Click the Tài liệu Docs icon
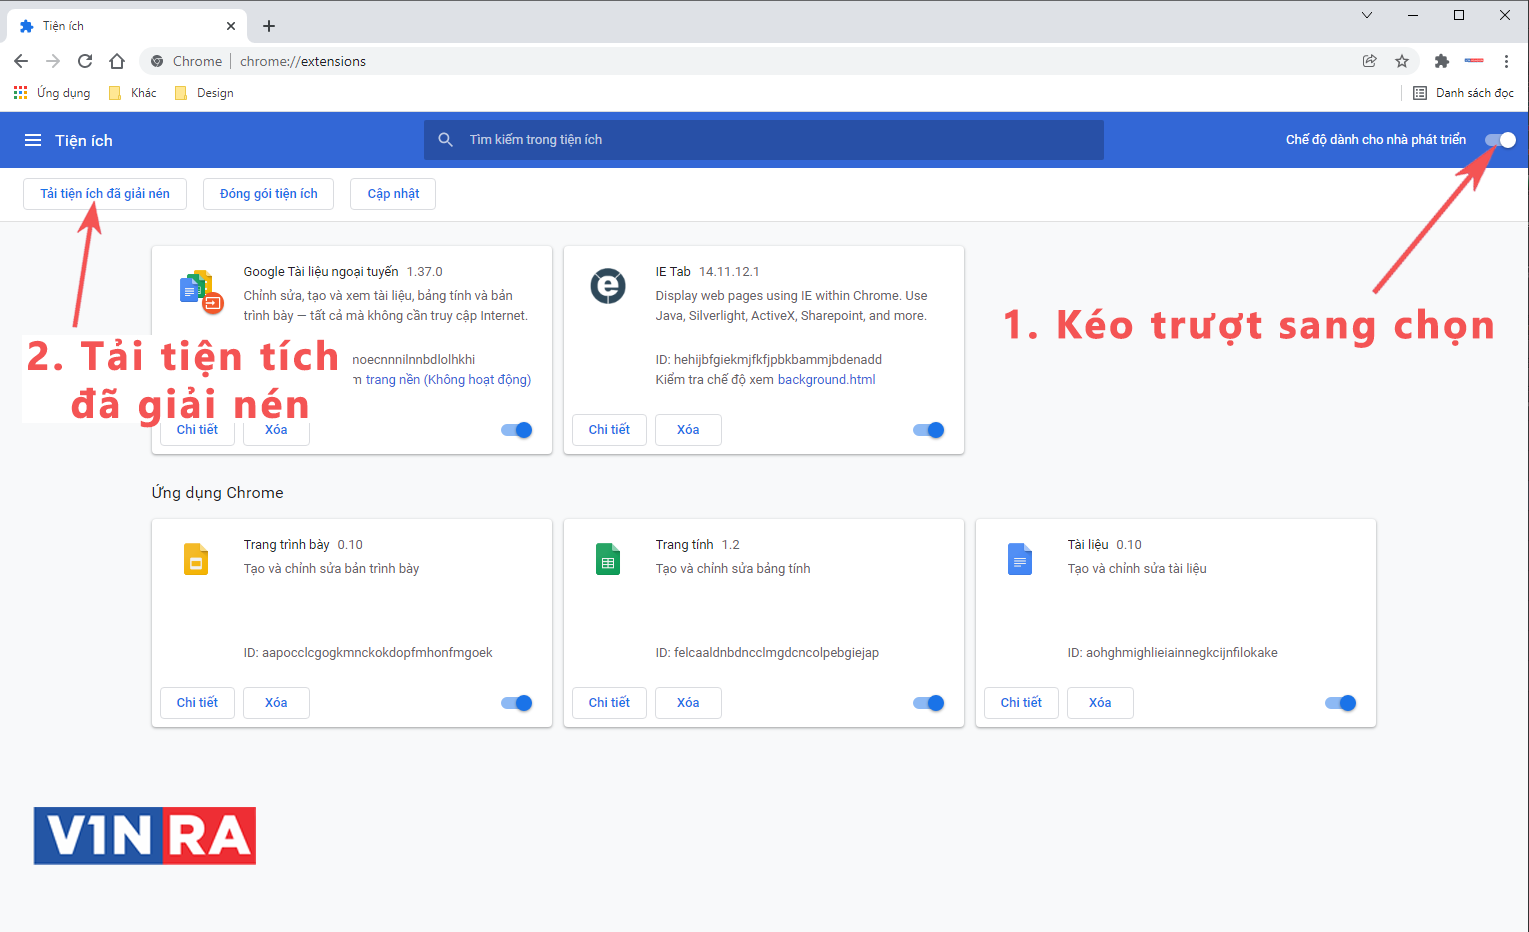This screenshot has width=1529, height=932. click(1020, 559)
